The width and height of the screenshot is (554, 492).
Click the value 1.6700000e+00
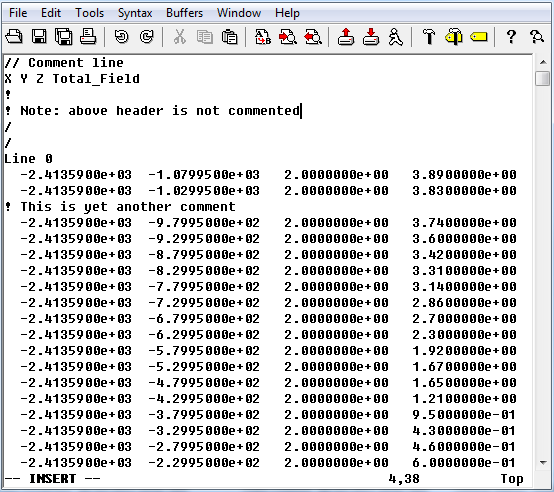coord(465,367)
